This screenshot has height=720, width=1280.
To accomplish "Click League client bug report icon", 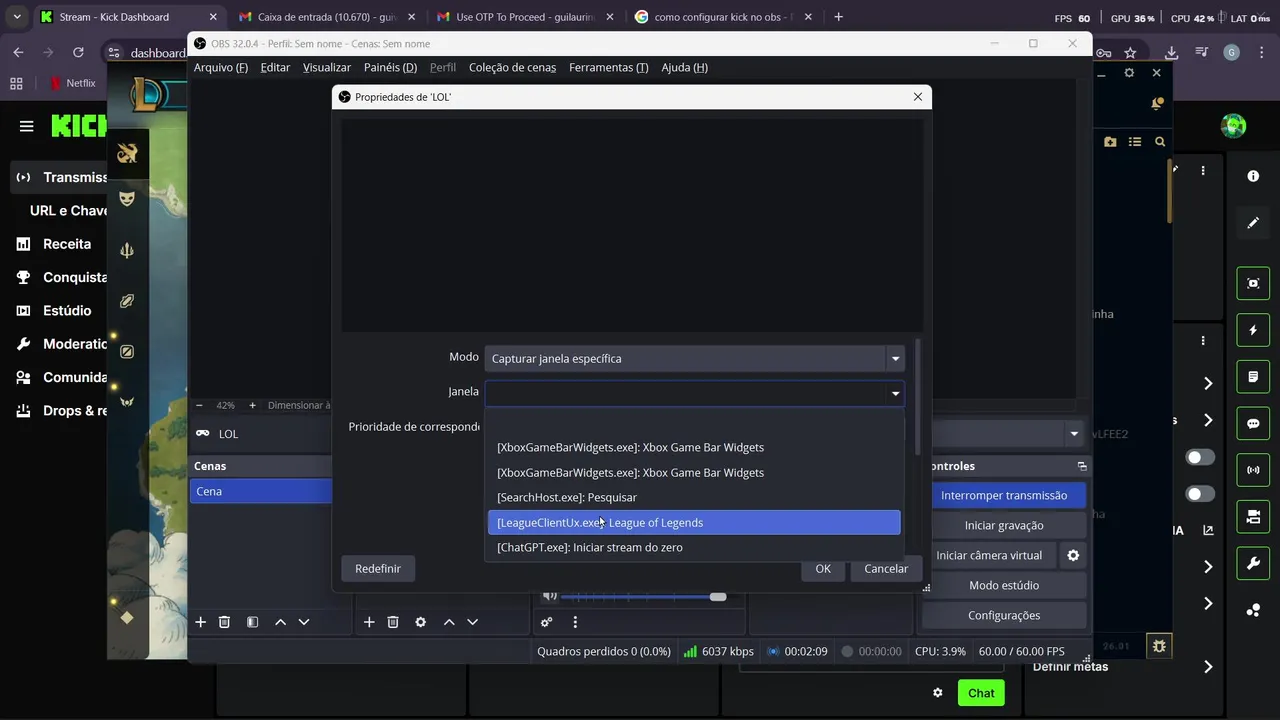I will click(x=1159, y=647).
